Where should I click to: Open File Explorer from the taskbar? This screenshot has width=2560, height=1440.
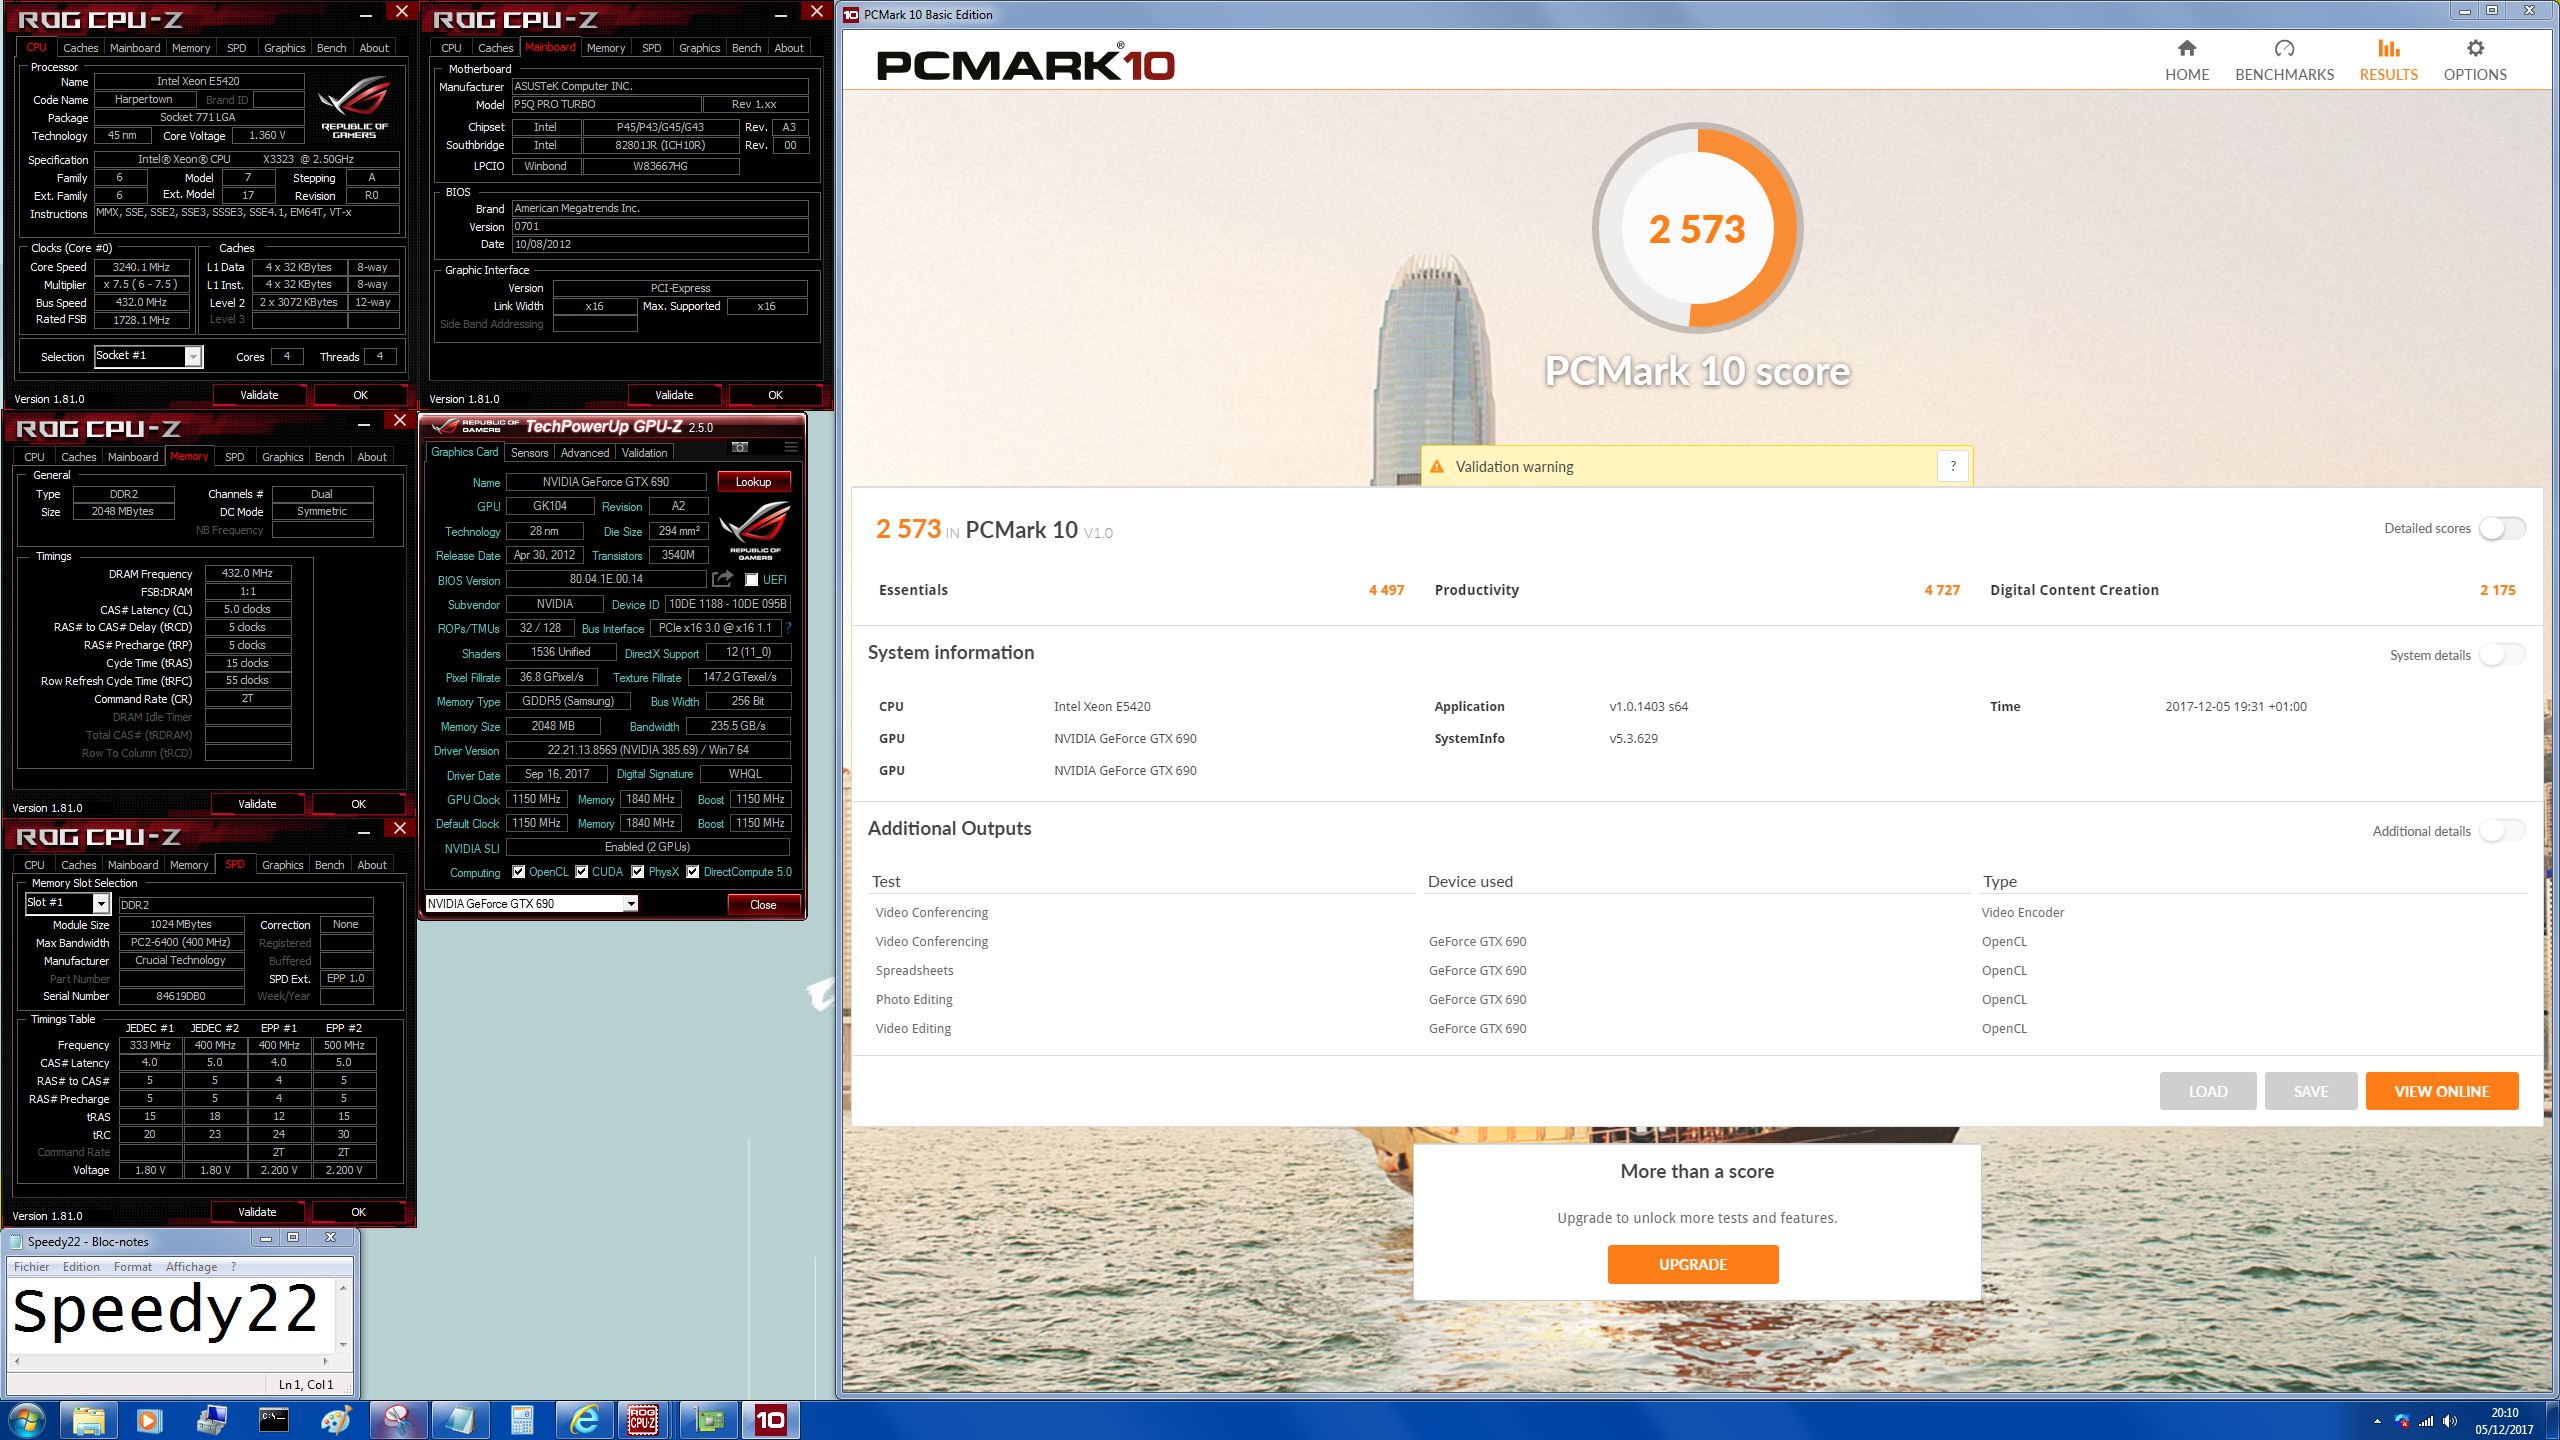click(x=89, y=1420)
